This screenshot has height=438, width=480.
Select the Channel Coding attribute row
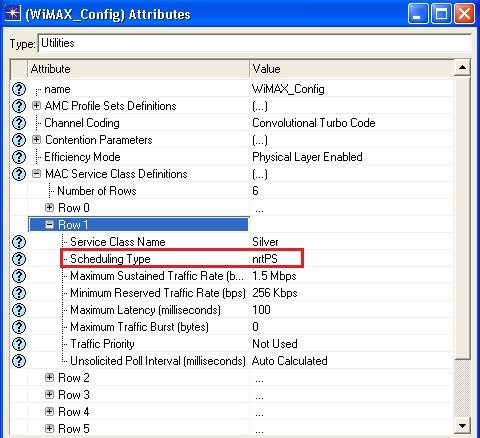click(x=82, y=123)
